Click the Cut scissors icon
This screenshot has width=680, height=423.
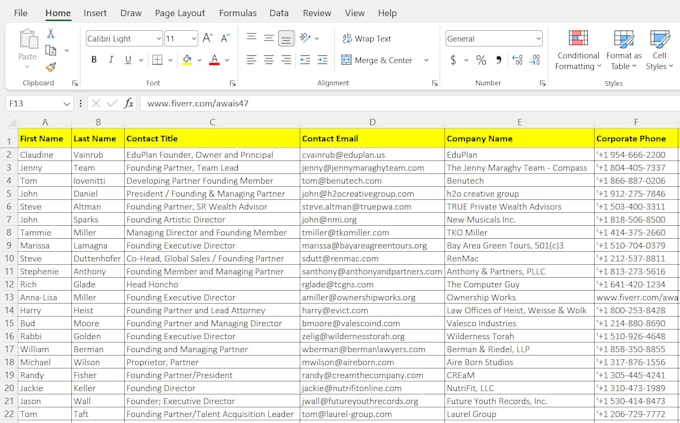tap(51, 33)
